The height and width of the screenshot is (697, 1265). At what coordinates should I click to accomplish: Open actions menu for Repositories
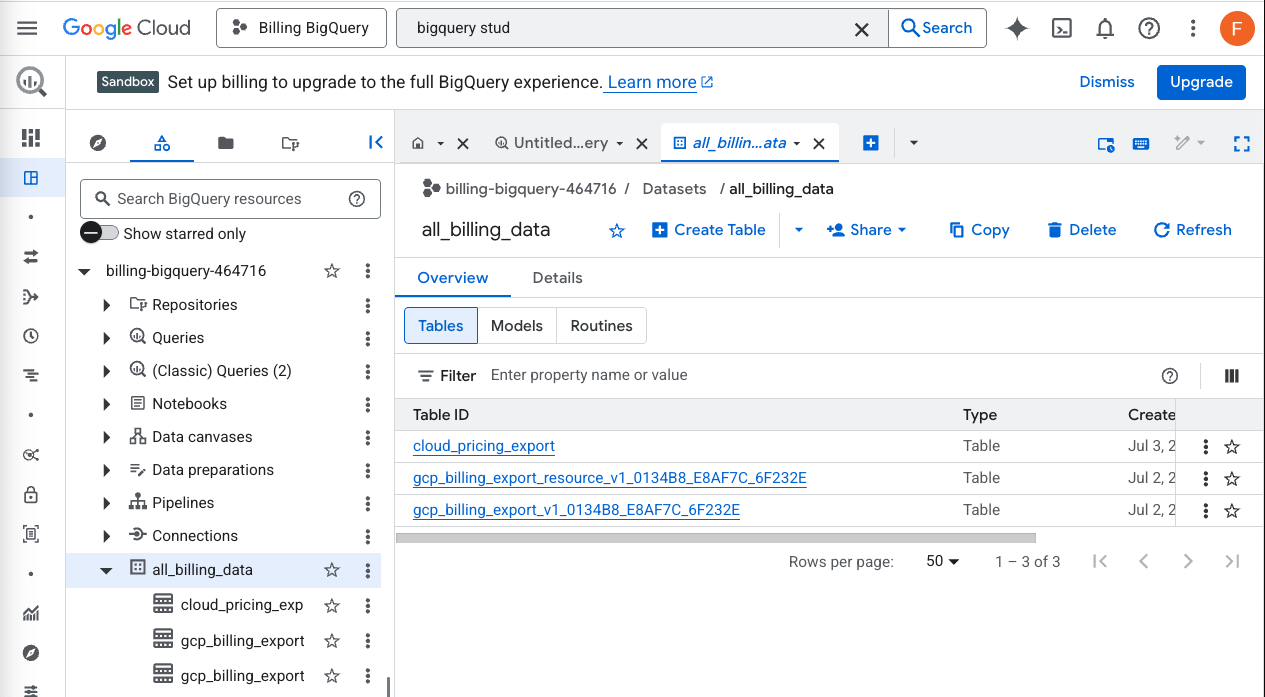(368, 305)
